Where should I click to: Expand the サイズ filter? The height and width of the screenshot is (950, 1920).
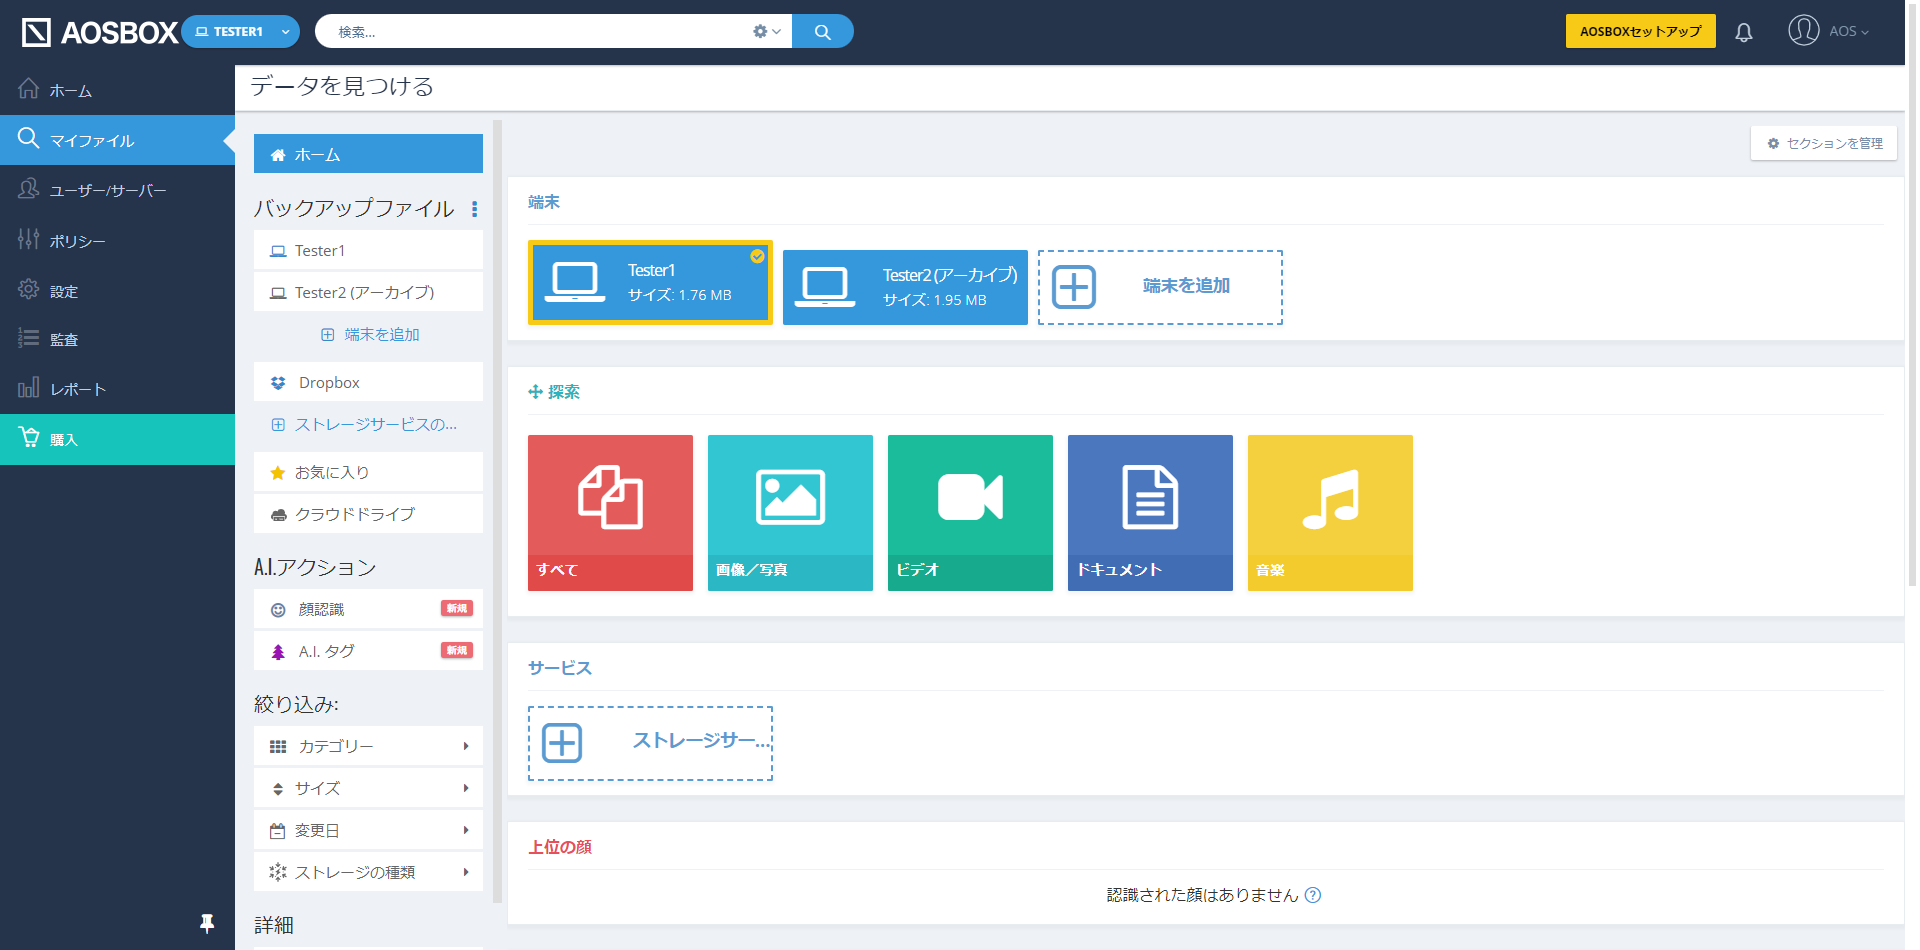coord(368,788)
